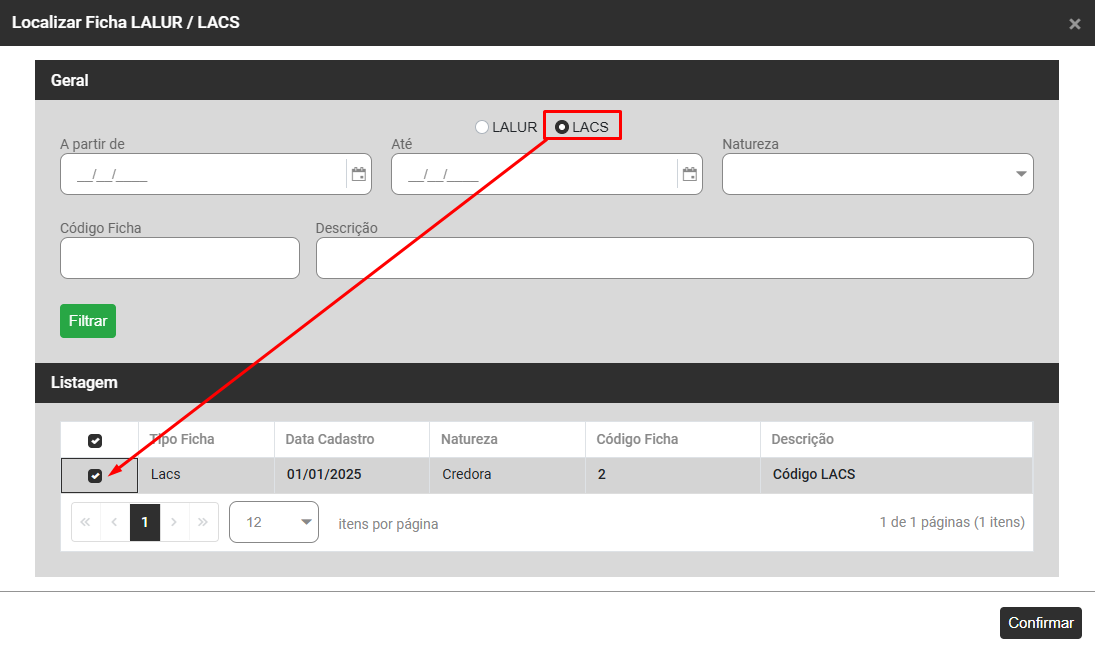Click the Código LACS description cell

(x=897, y=475)
